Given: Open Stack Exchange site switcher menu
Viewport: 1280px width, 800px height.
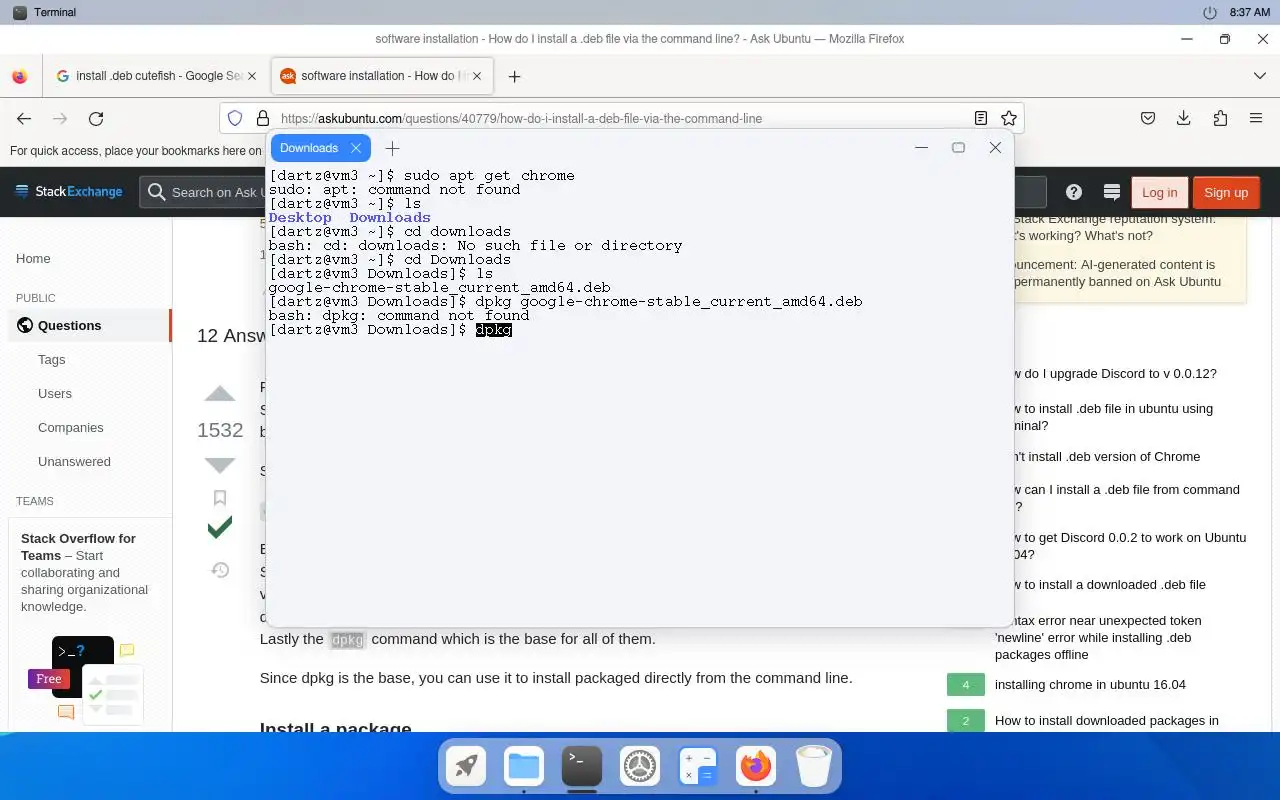Looking at the screenshot, I should pyautogui.click(x=68, y=192).
